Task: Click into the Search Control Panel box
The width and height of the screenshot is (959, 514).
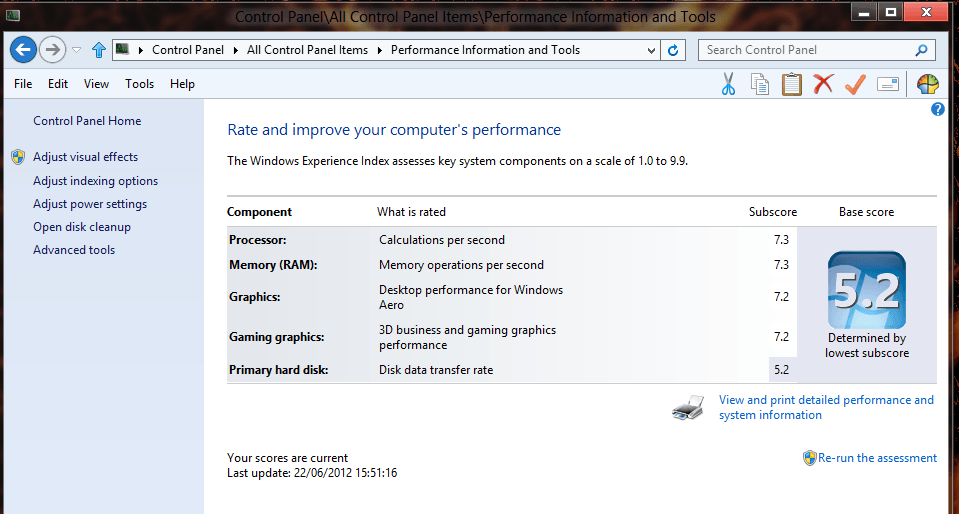Action: point(816,50)
